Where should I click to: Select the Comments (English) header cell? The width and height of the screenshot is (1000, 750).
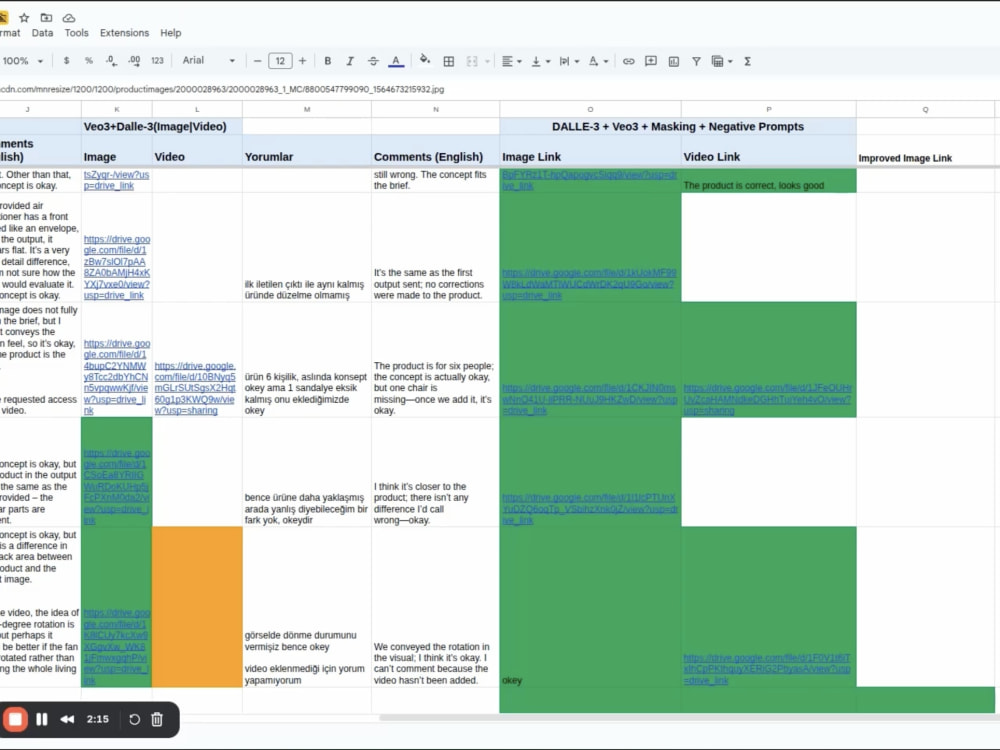(436, 151)
